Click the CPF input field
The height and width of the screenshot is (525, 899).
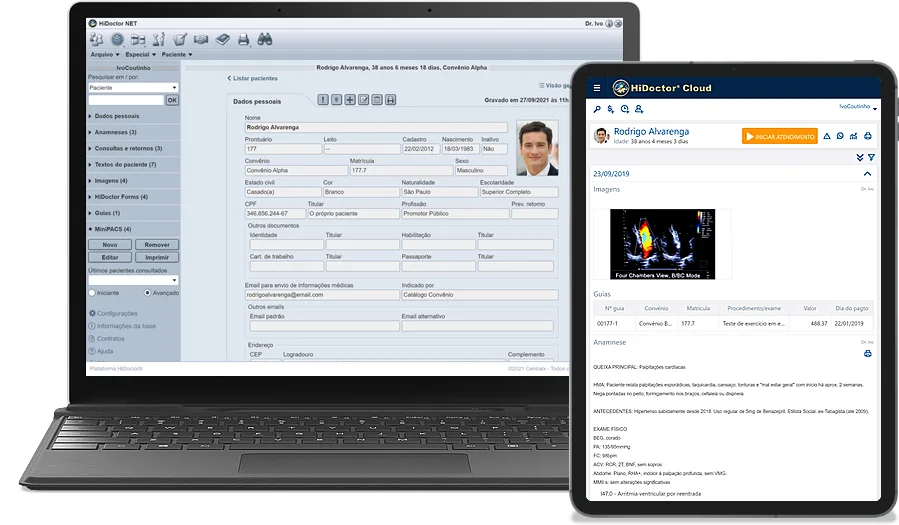(x=275, y=213)
